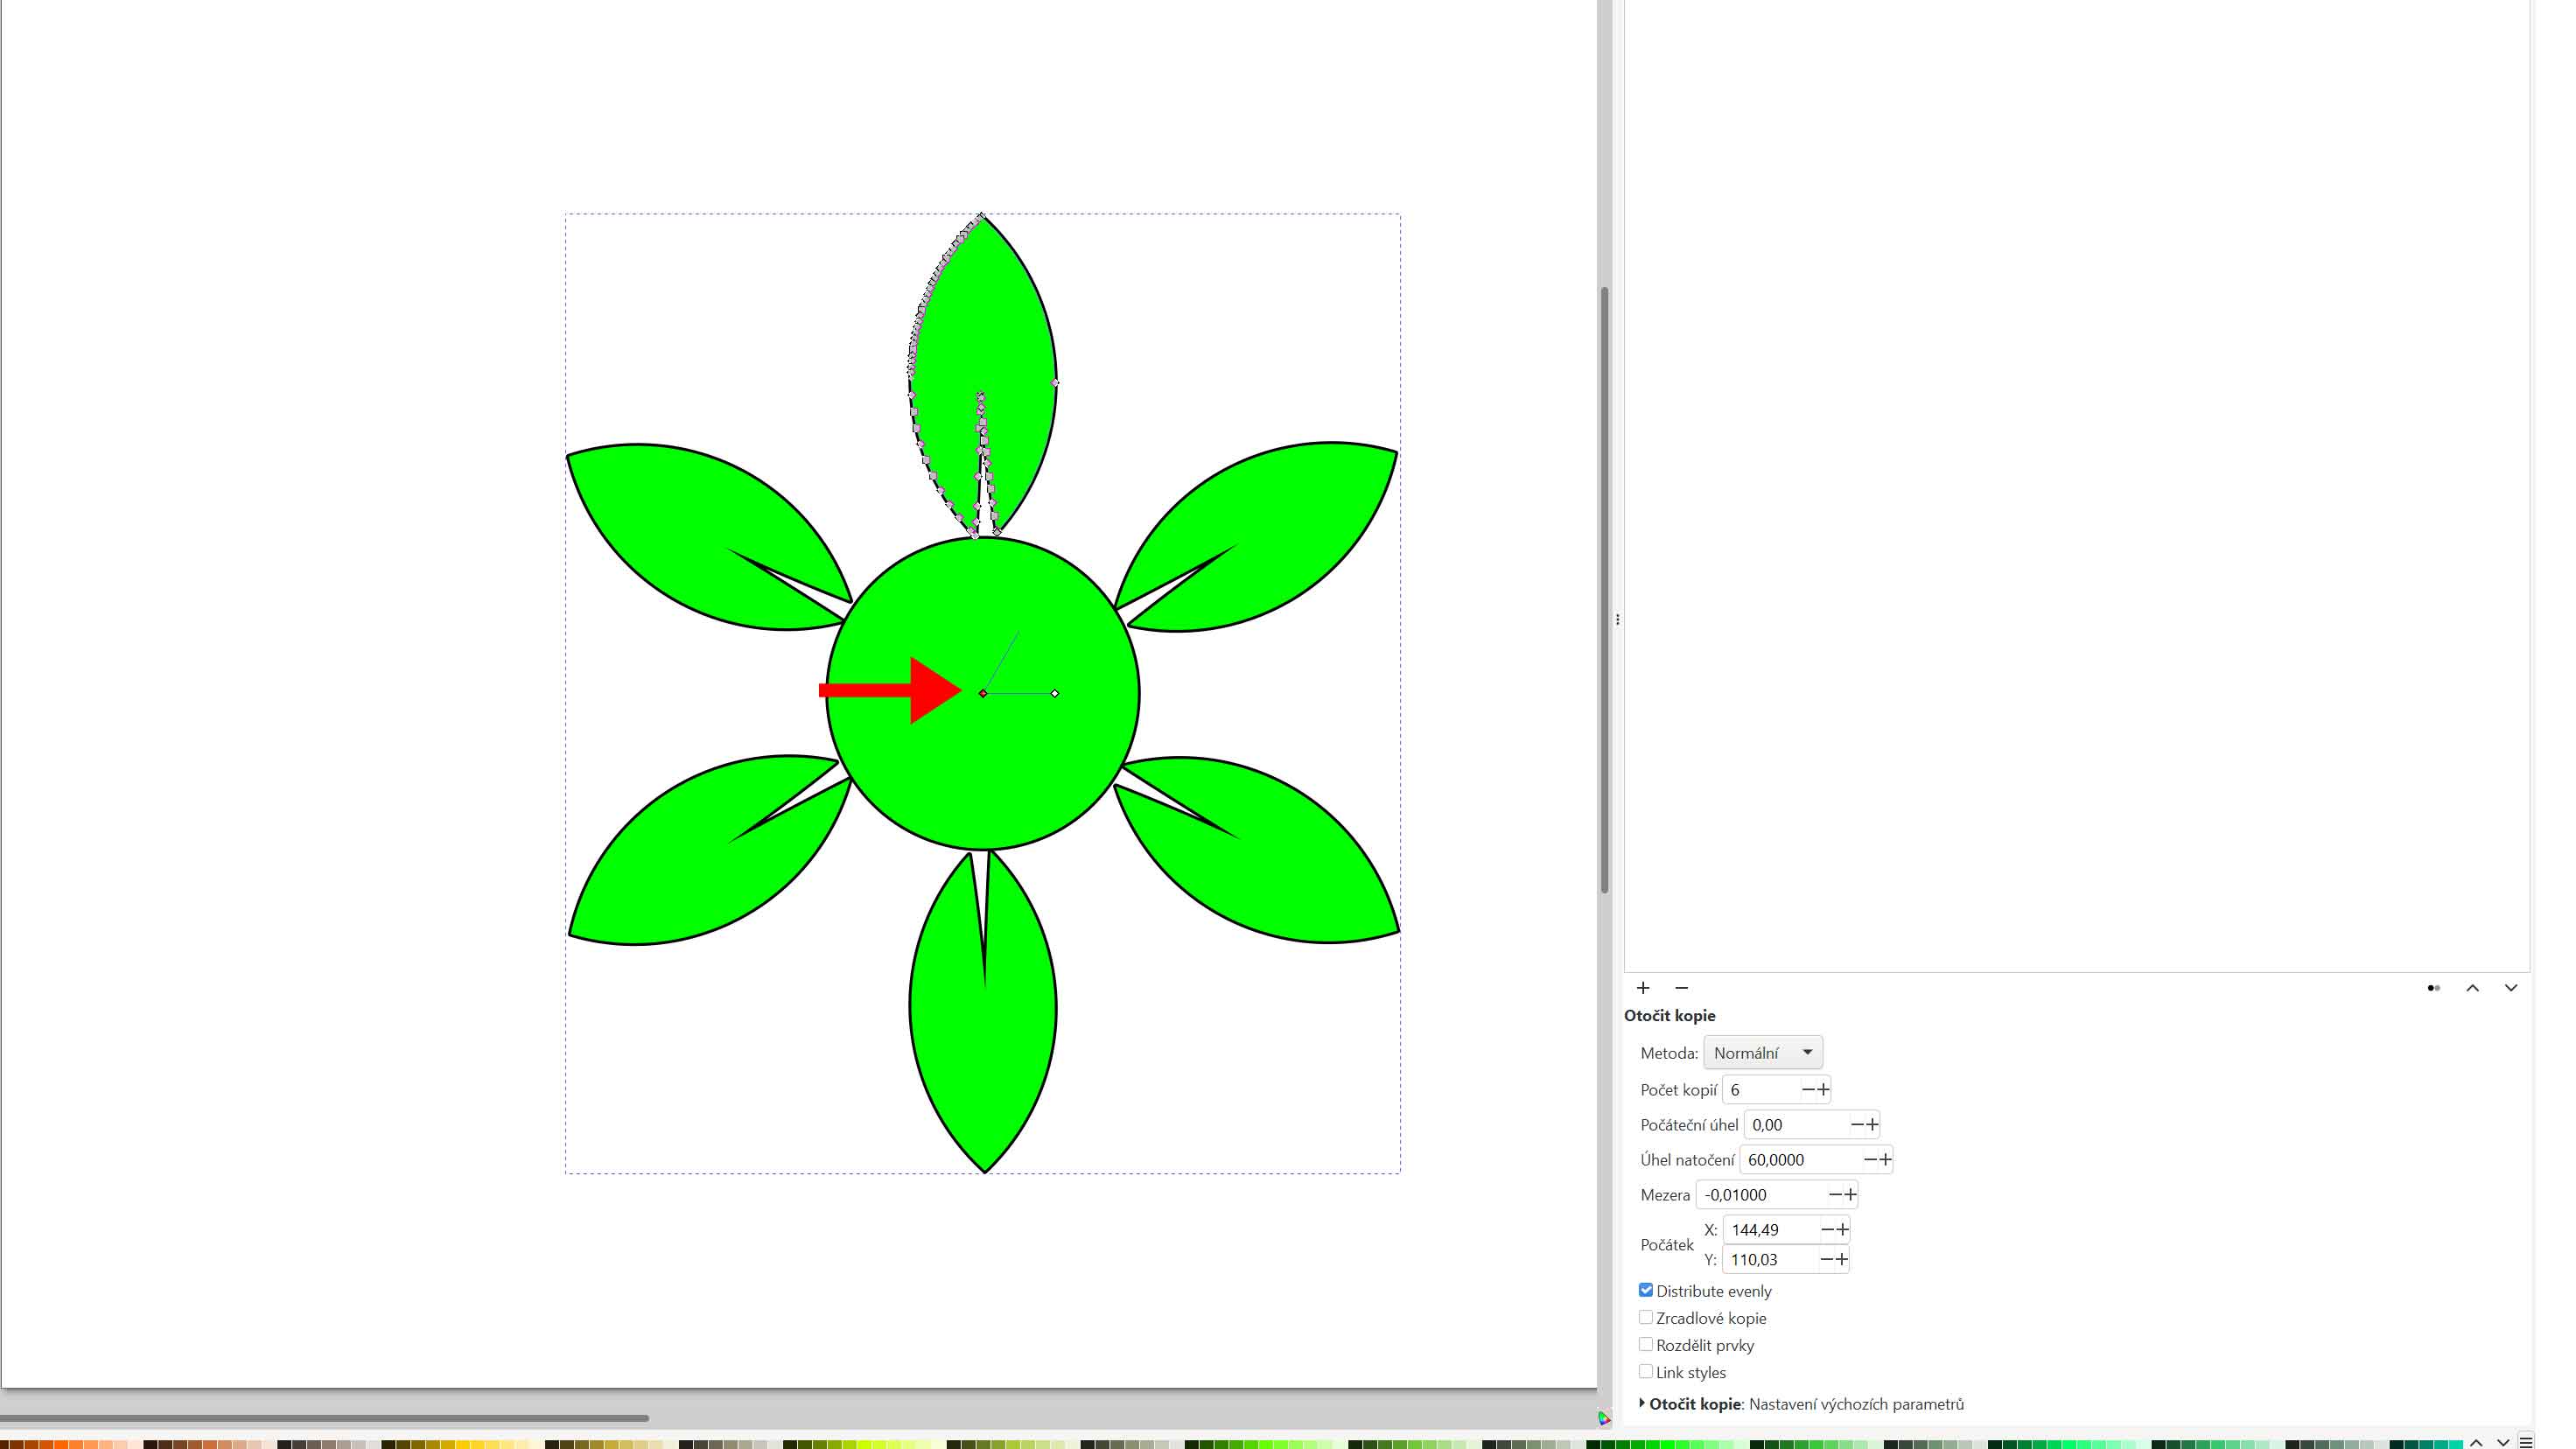This screenshot has width=2576, height=1449.
Task: Open the Metoda Normální dropdown
Action: [1762, 1052]
